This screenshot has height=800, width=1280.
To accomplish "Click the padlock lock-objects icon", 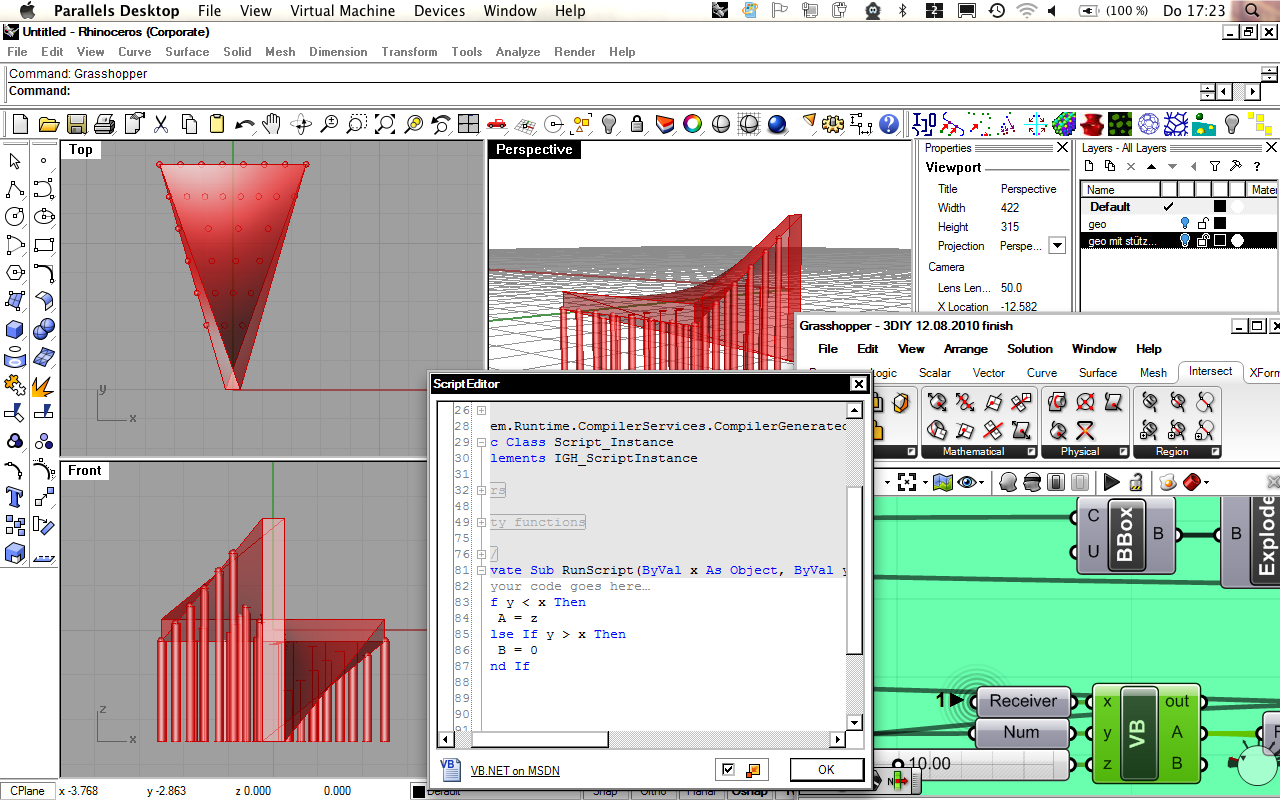I will [x=636, y=124].
